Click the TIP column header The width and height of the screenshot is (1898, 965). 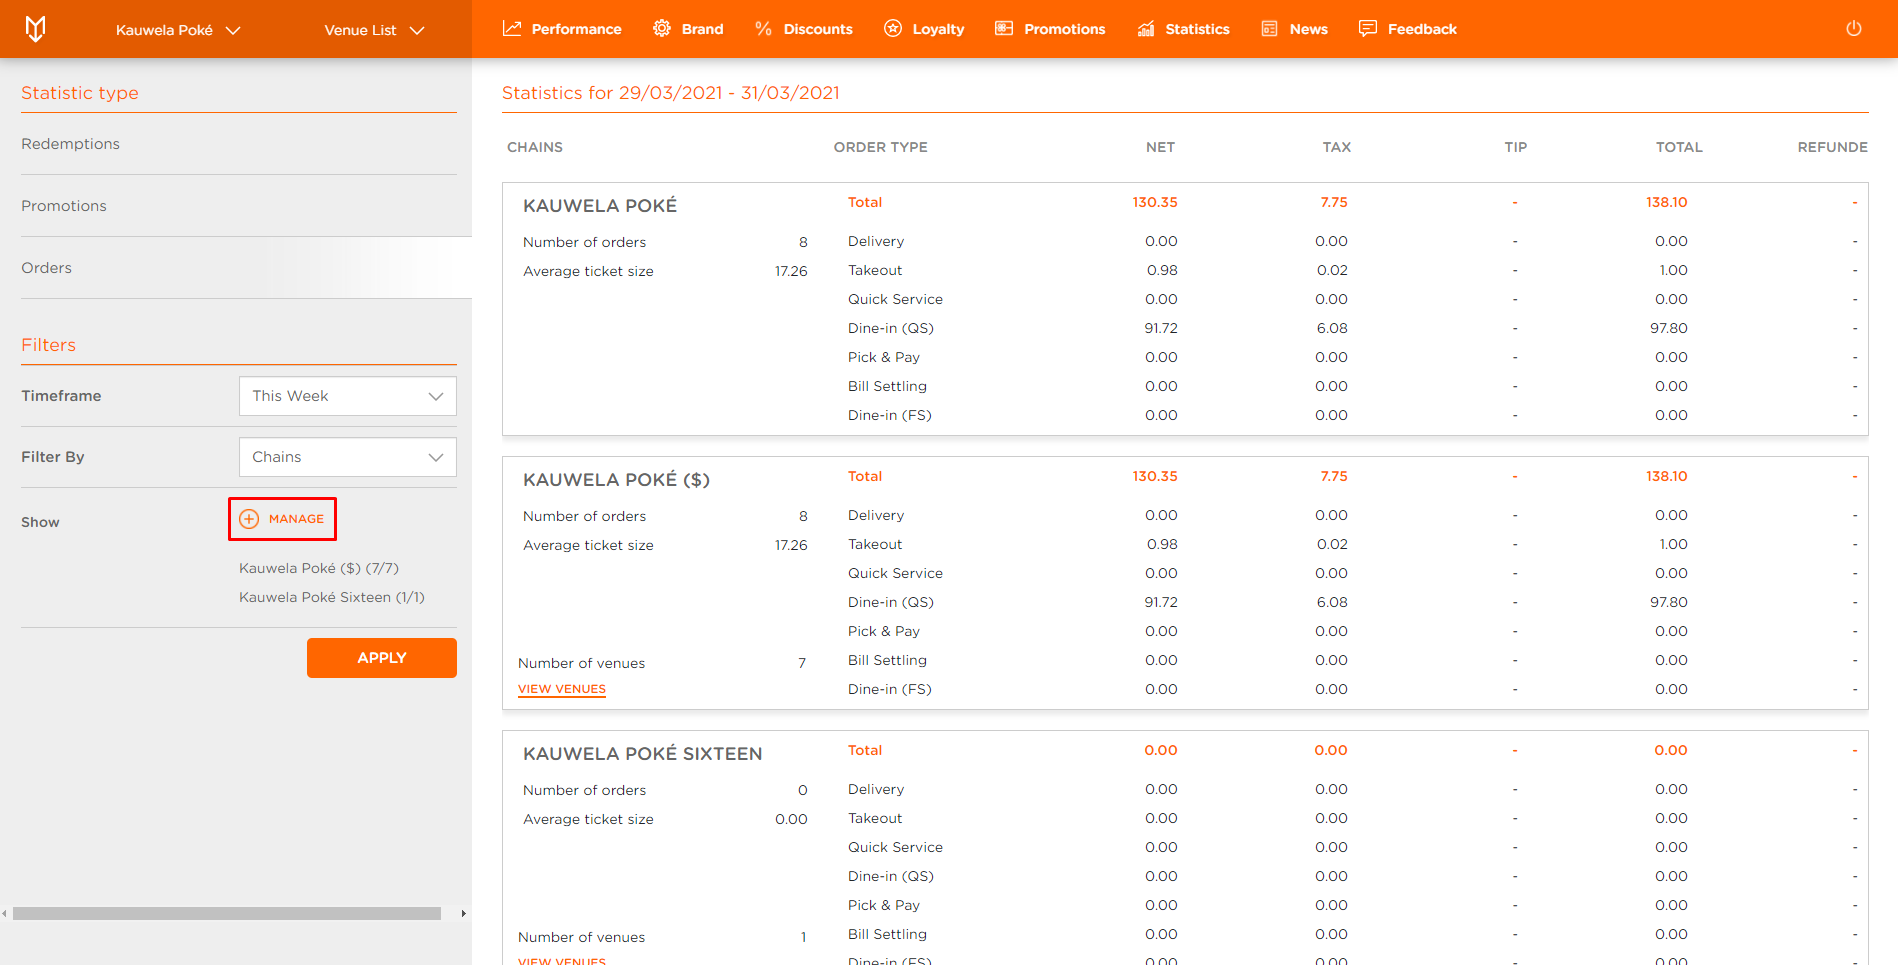(x=1516, y=147)
